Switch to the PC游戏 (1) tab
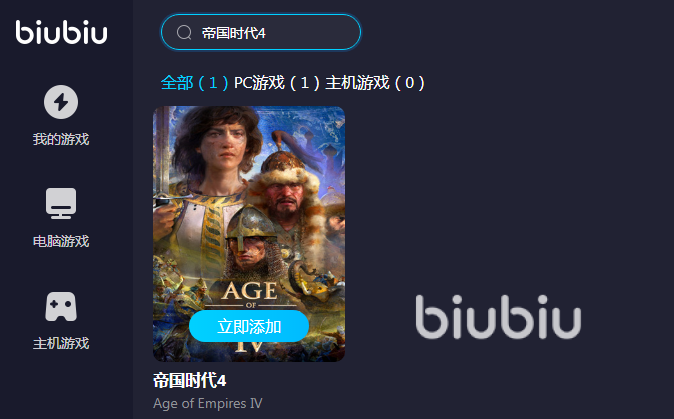Viewport: 674px width, 419px height. 277,83
